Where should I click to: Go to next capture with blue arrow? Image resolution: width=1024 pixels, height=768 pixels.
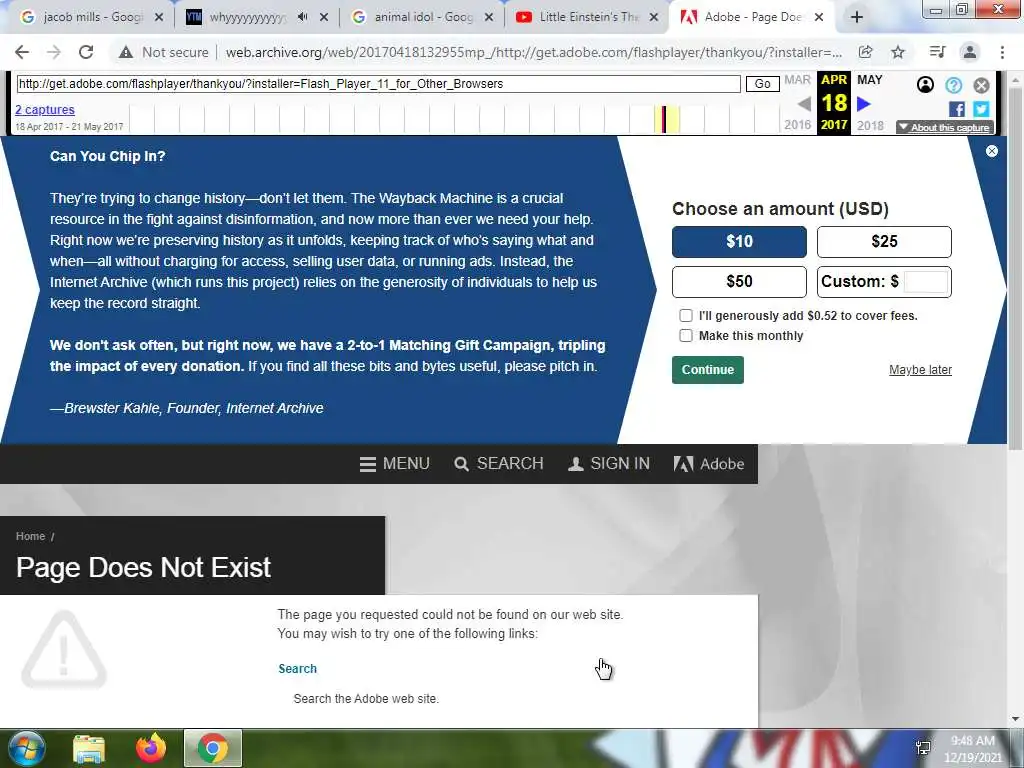tap(864, 104)
